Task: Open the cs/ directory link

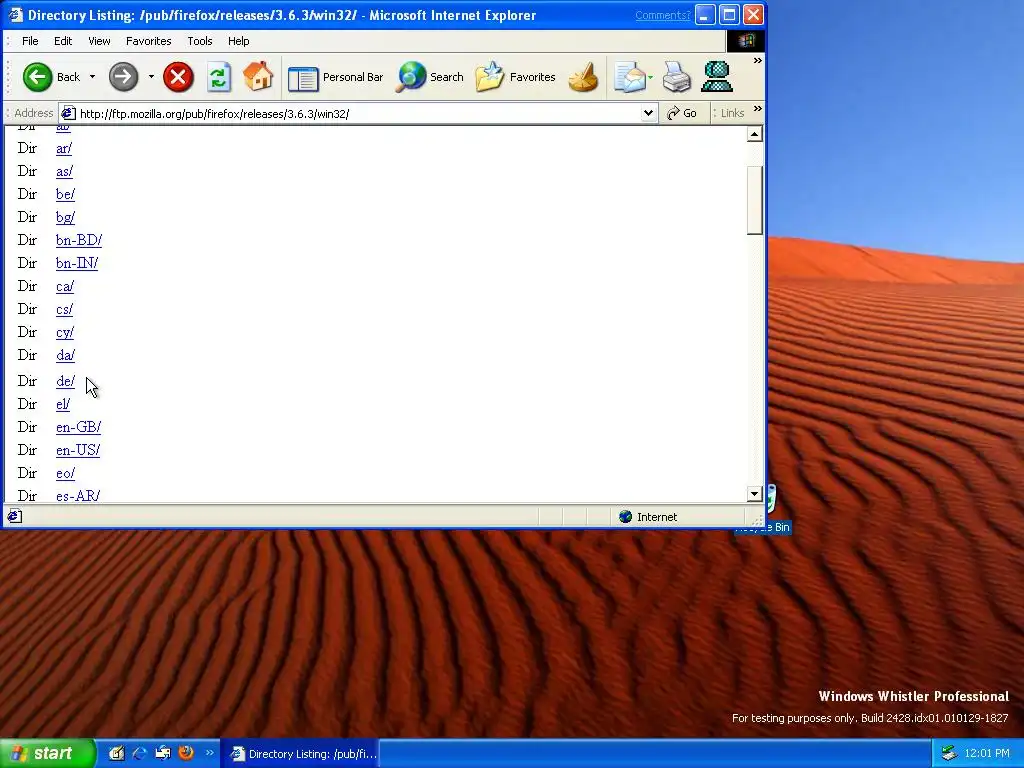Action: pyautogui.click(x=65, y=309)
